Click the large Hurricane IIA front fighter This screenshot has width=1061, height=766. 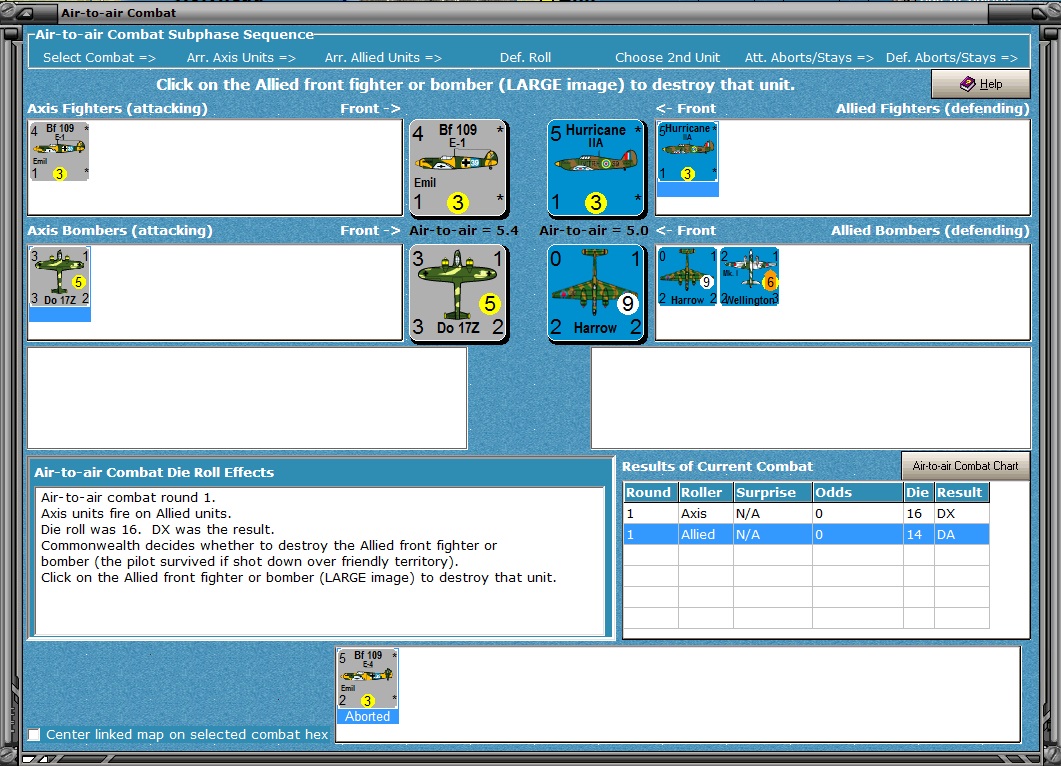coord(595,168)
